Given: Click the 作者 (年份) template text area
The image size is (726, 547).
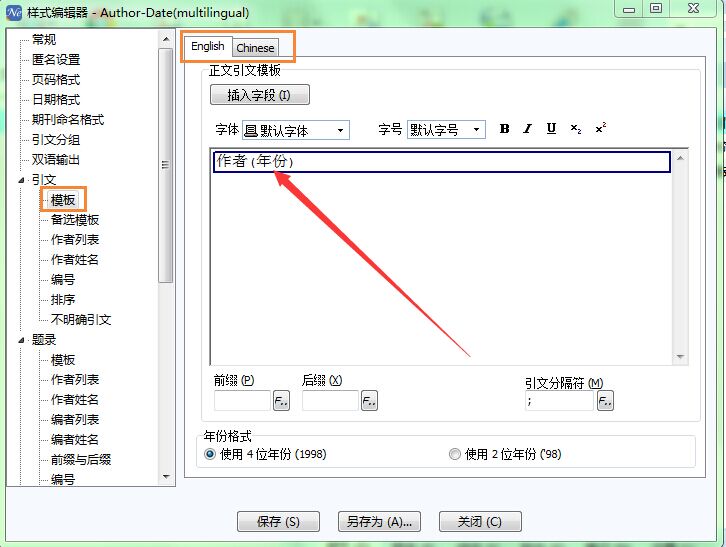Looking at the screenshot, I should 442,162.
